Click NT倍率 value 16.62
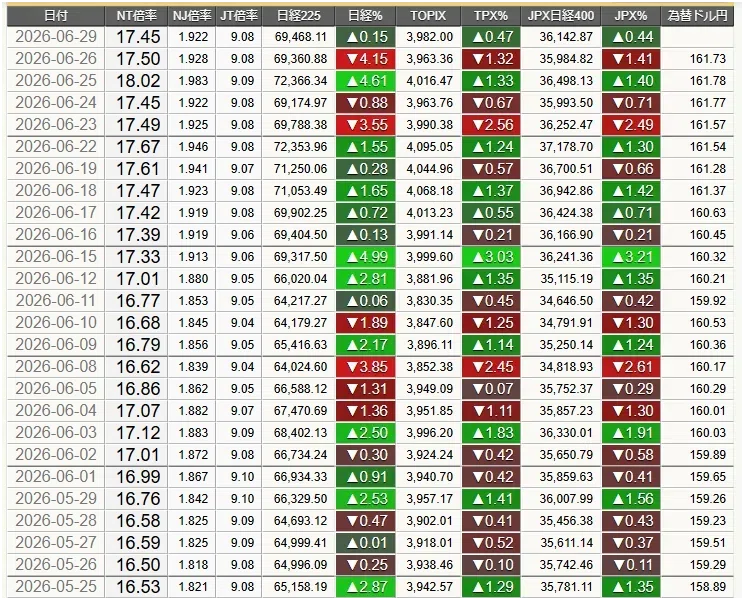 (138, 367)
